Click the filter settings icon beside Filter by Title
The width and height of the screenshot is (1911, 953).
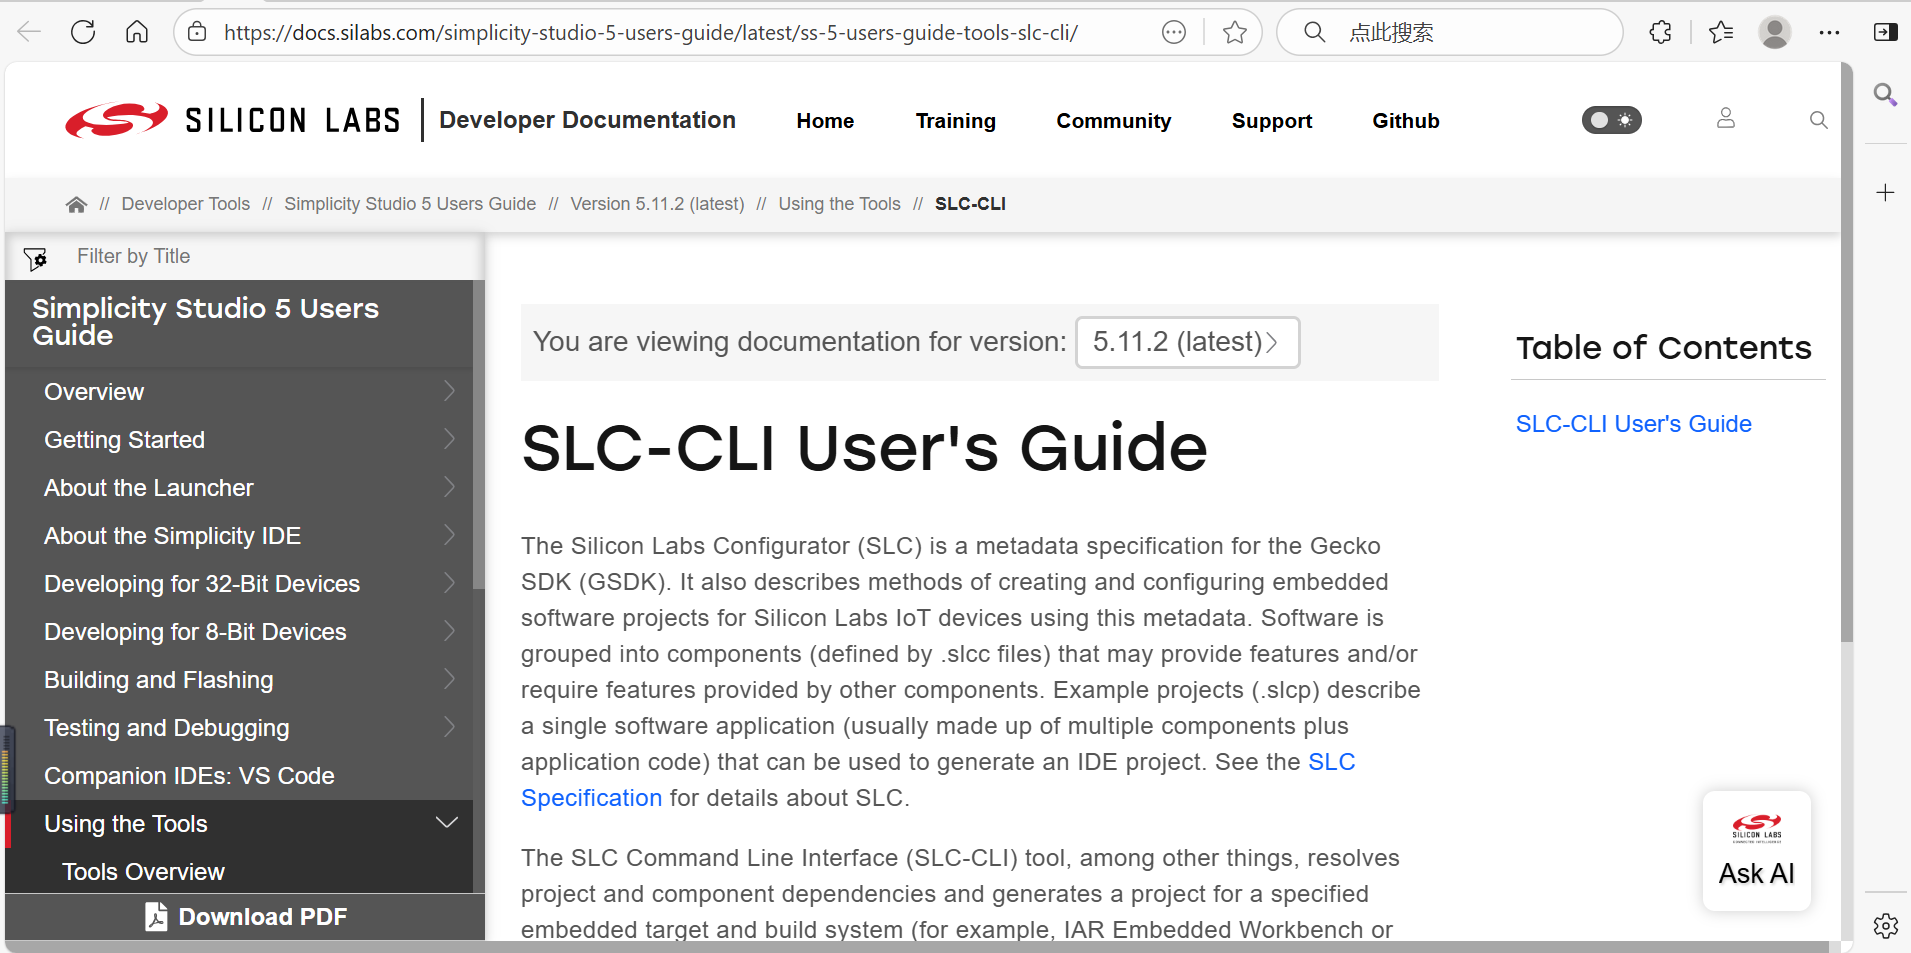tap(36, 258)
